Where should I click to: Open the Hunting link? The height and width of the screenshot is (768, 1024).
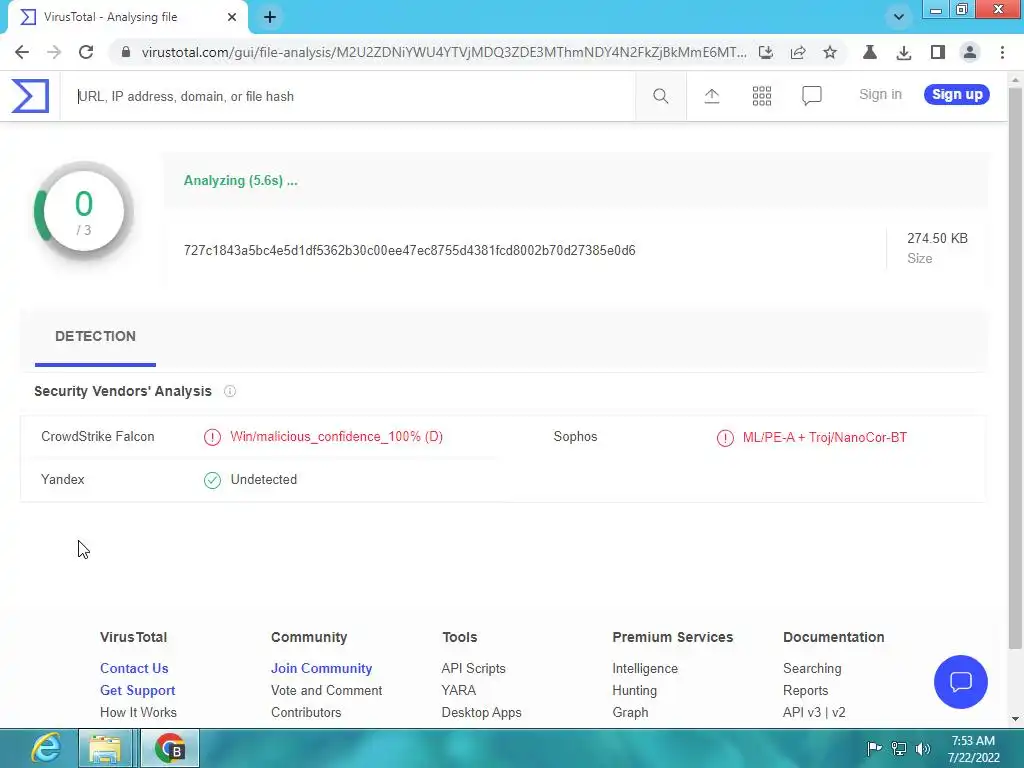coord(634,691)
